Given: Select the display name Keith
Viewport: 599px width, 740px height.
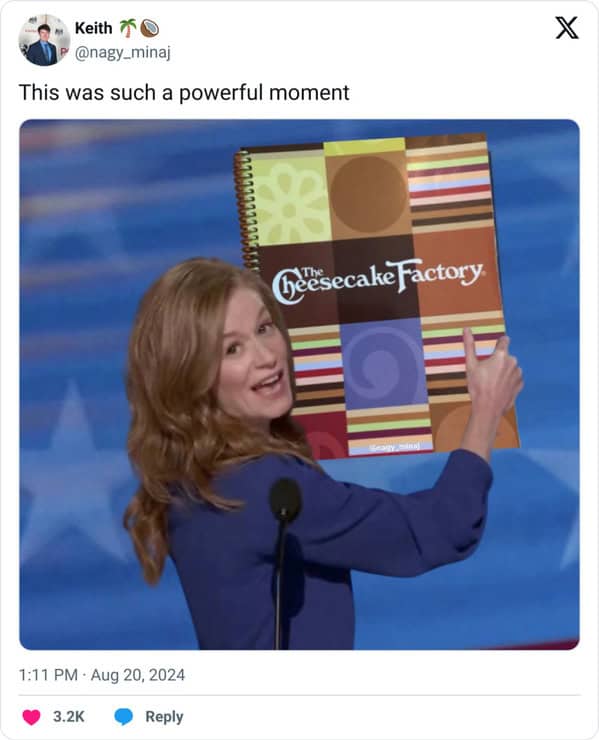Looking at the screenshot, I should (93, 28).
